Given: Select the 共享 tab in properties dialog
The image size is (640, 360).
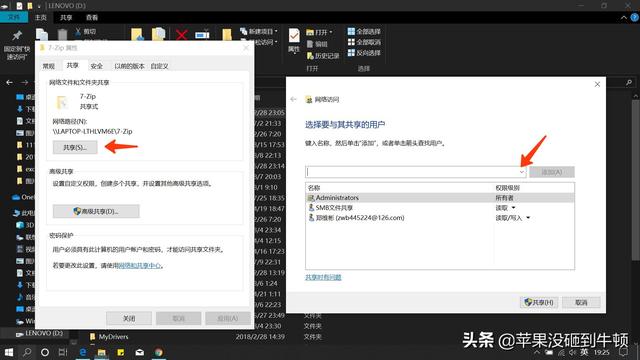Looking at the screenshot, I should (x=73, y=65).
